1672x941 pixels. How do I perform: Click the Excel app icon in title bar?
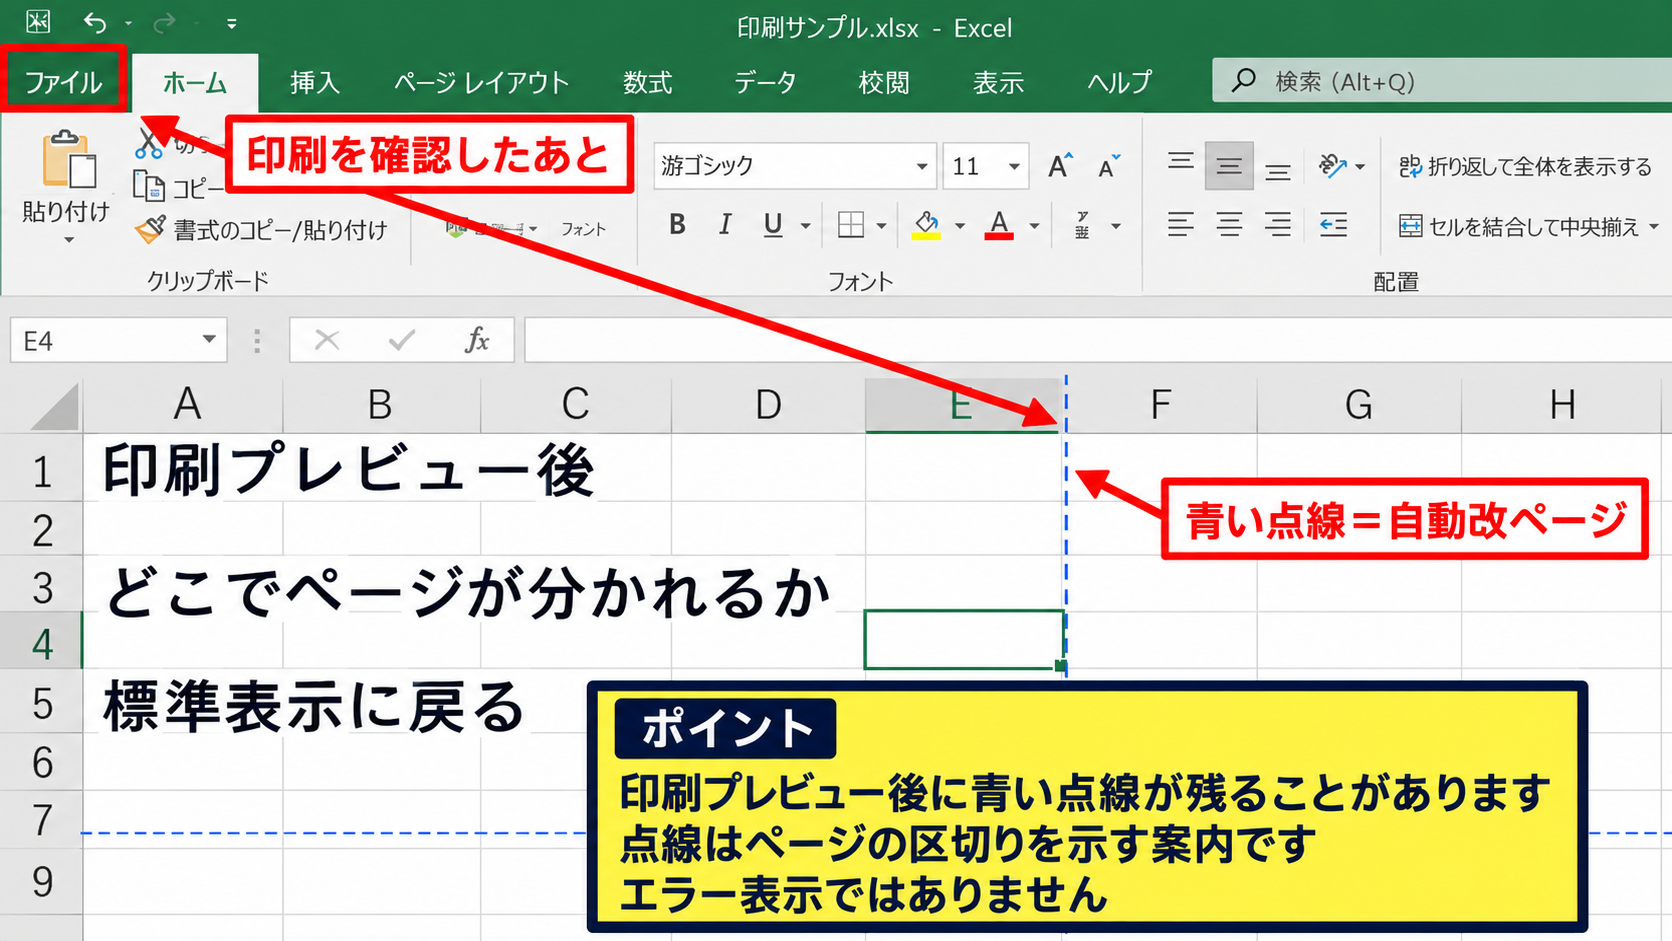pyautogui.click(x=38, y=21)
